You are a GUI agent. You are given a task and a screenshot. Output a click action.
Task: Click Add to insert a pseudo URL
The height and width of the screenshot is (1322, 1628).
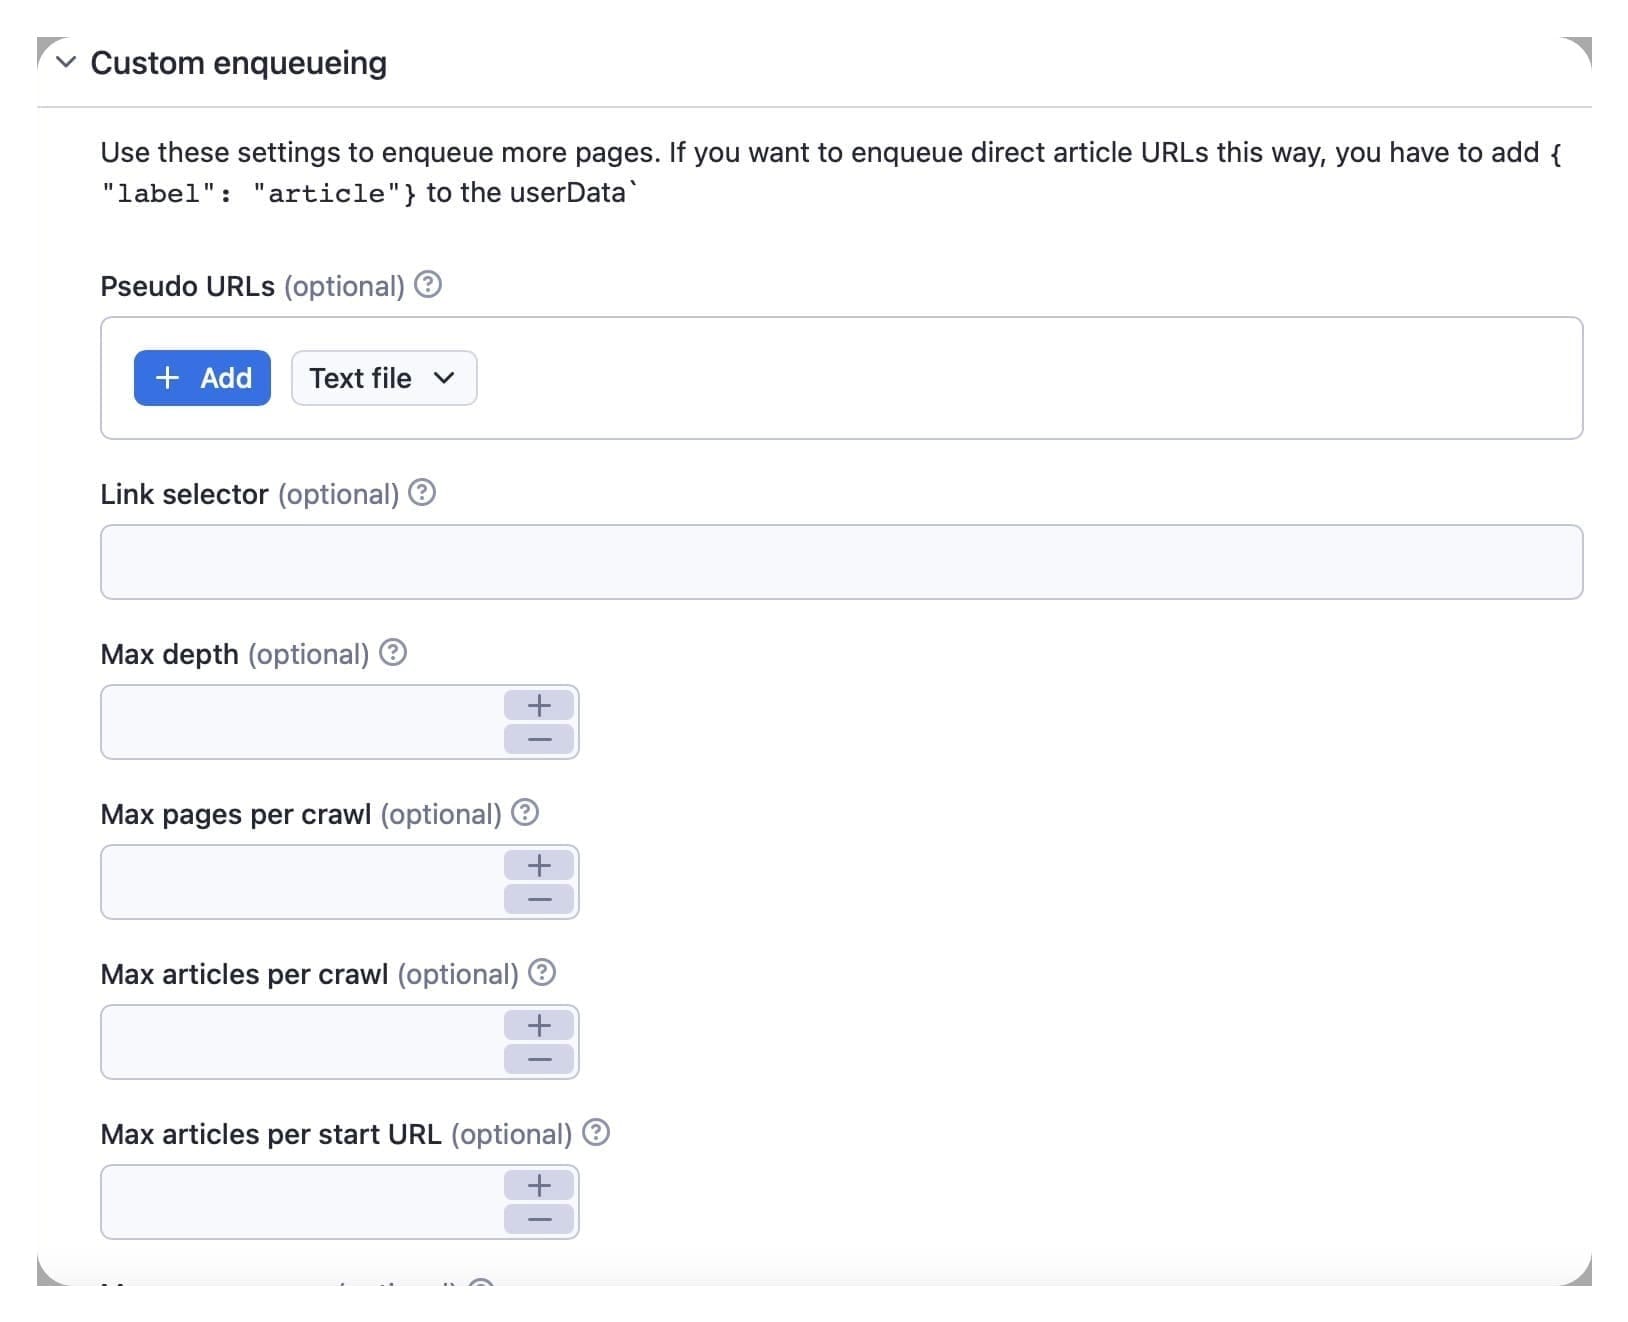(202, 378)
